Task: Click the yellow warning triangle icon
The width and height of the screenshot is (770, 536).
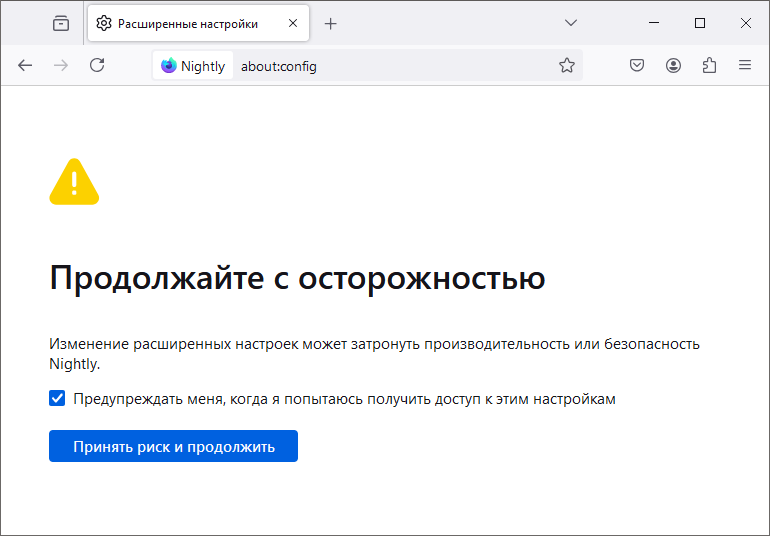Action: [x=74, y=181]
